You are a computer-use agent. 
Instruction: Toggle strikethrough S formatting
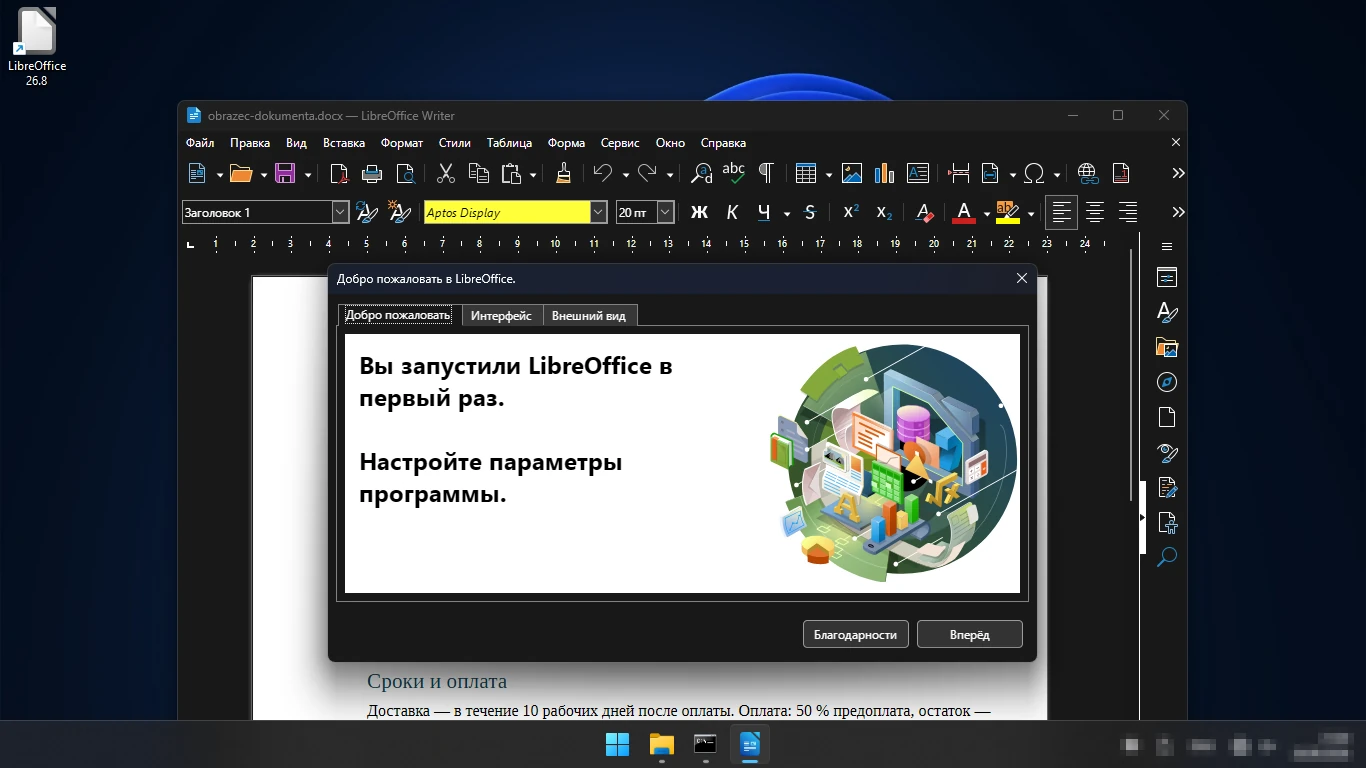tap(810, 212)
